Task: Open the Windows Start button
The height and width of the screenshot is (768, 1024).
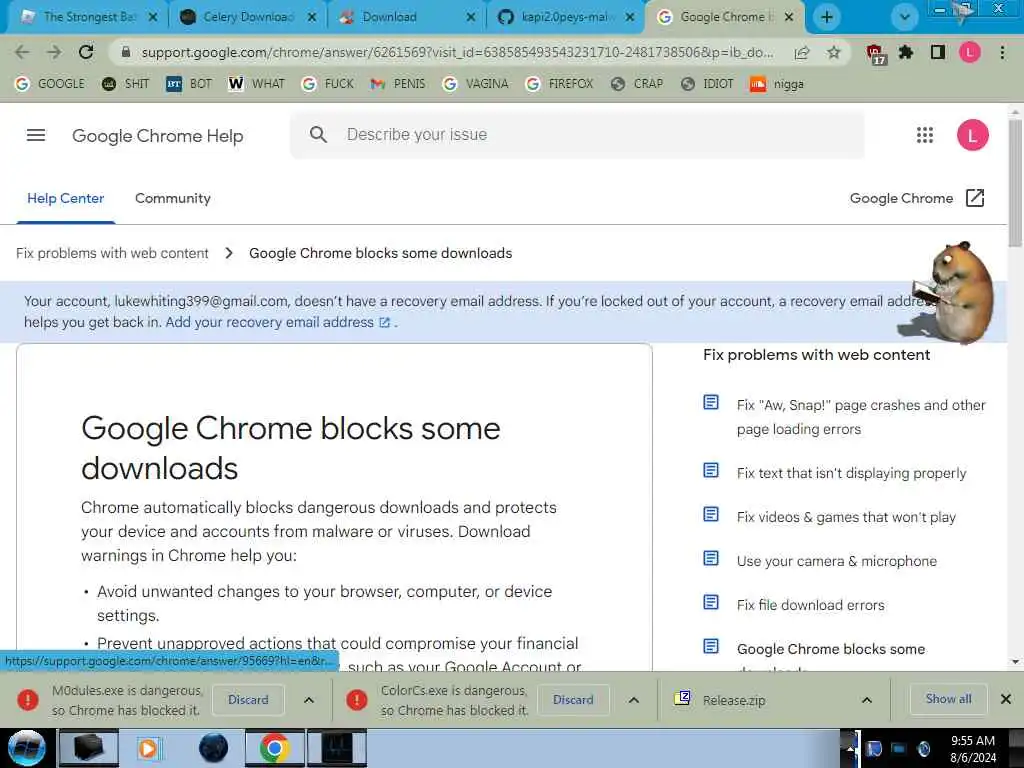Action: pos(26,748)
